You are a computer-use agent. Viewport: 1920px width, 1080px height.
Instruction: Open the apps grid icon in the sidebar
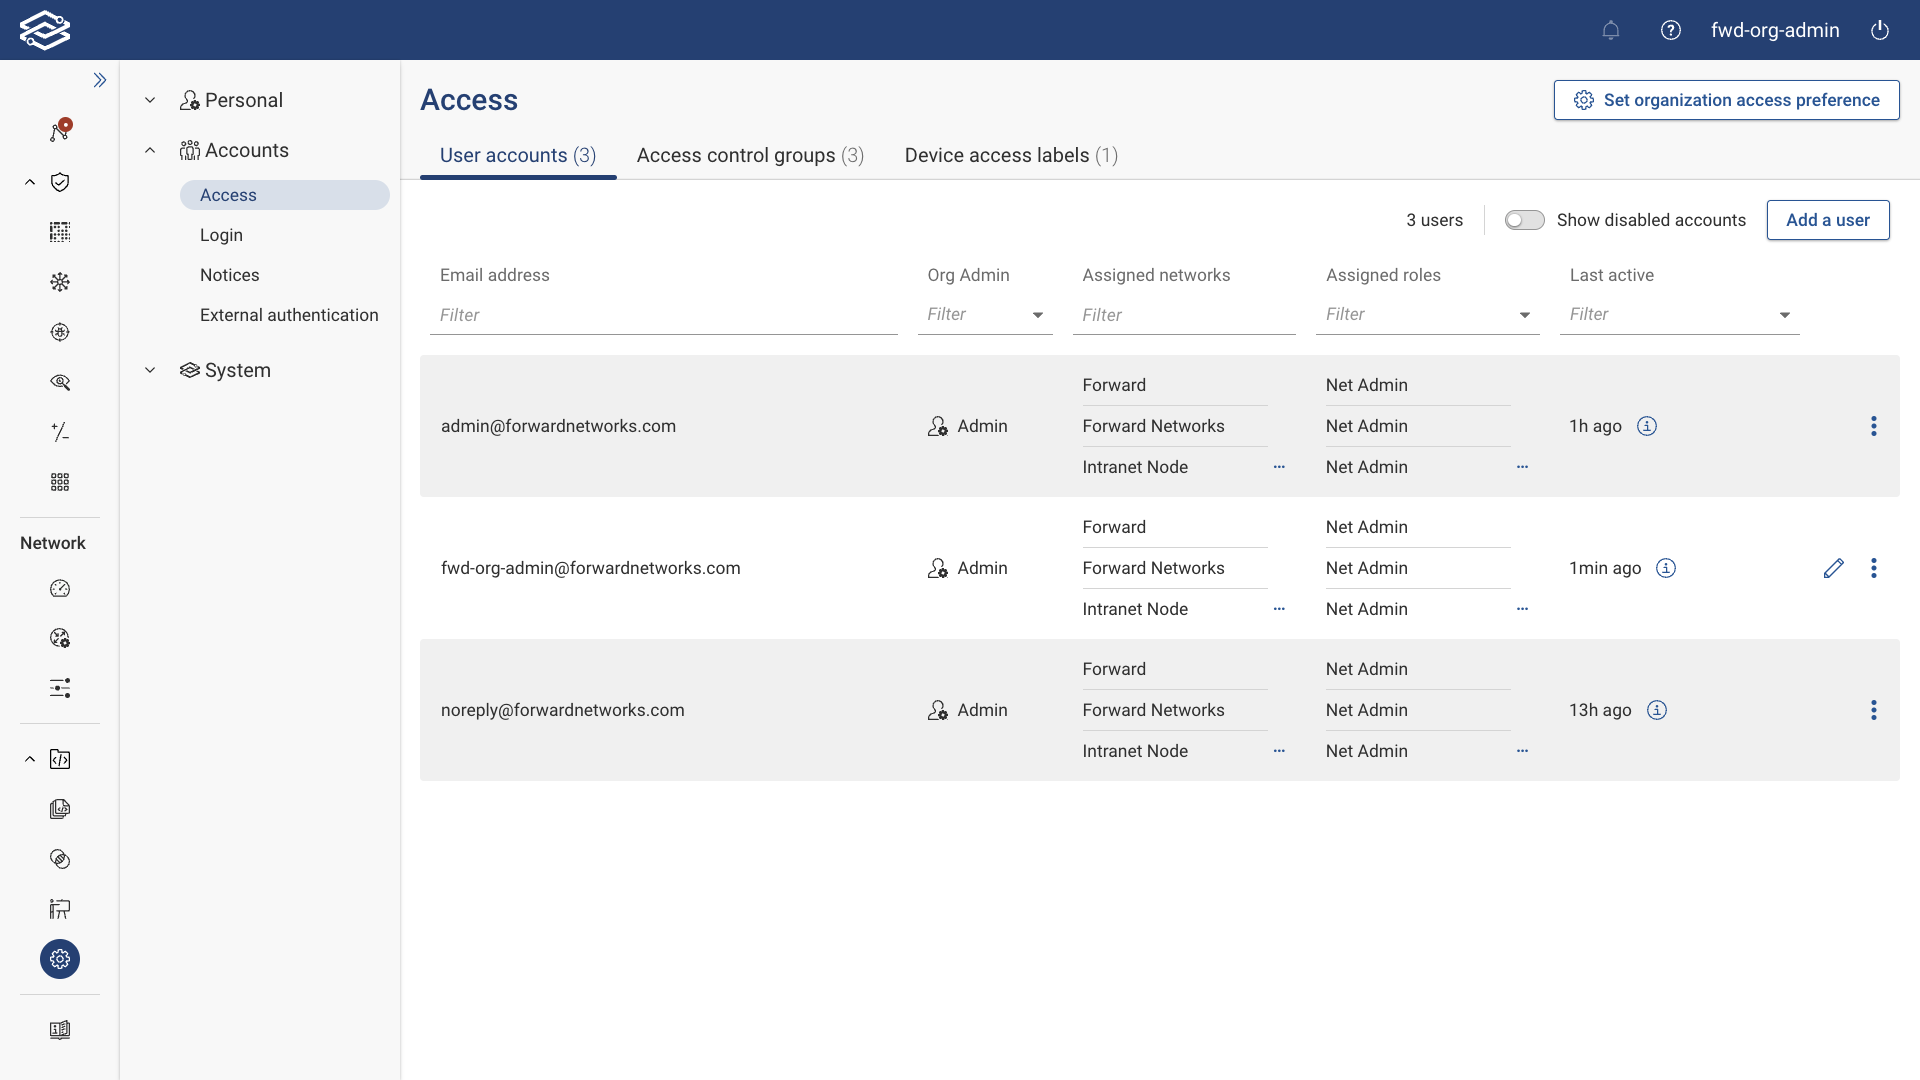(60, 481)
